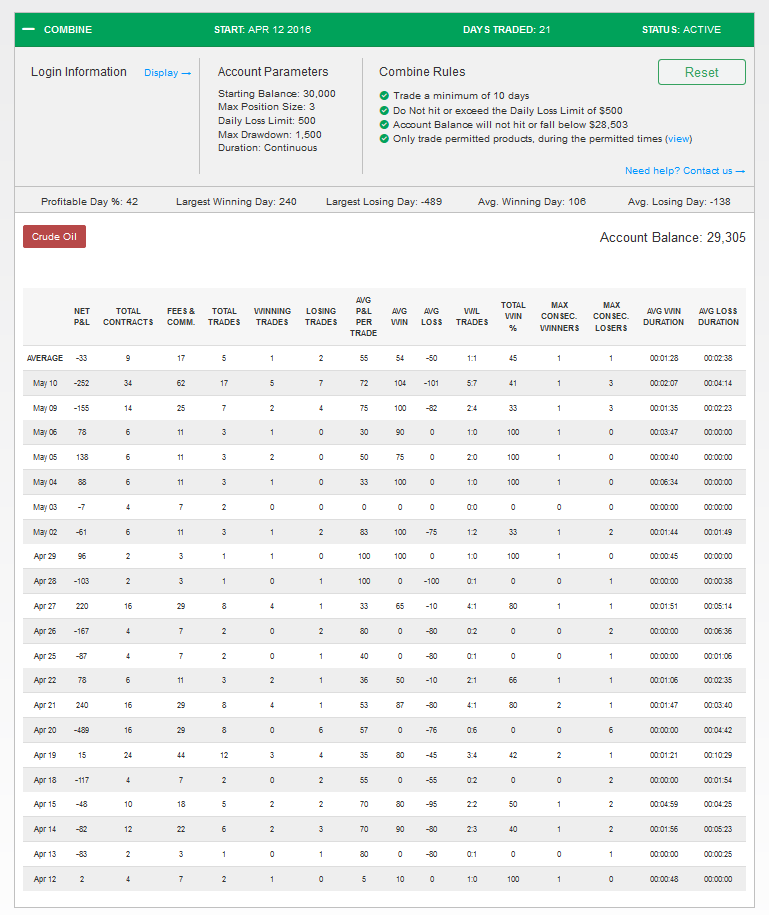
Task: Select the Crude Oil button
Action: tap(54, 236)
